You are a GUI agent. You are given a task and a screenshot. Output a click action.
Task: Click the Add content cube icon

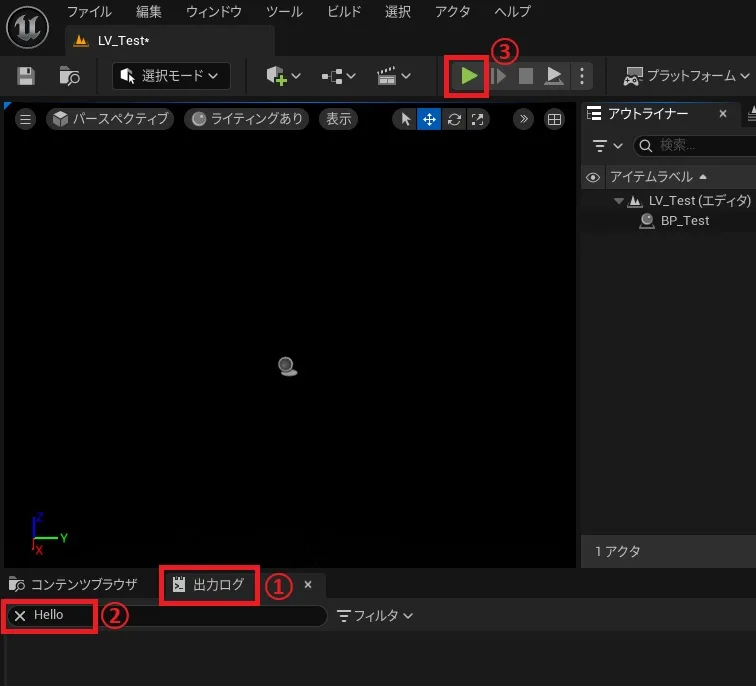(284, 76)
